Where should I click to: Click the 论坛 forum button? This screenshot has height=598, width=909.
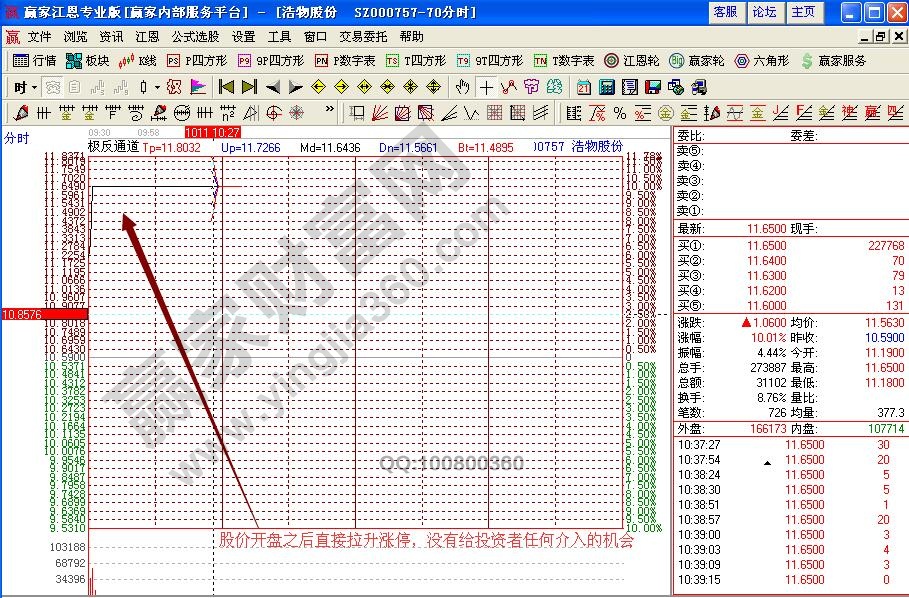coord(764,12)
